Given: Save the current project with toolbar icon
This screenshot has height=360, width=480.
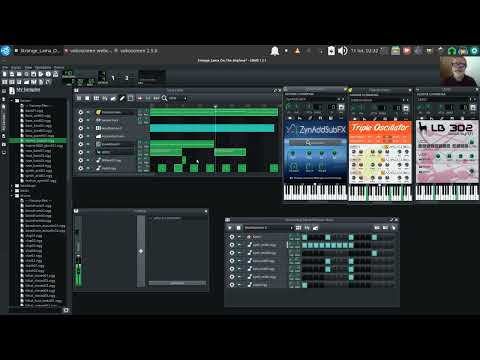Looking at the screenshot, I should coord(34,74).
